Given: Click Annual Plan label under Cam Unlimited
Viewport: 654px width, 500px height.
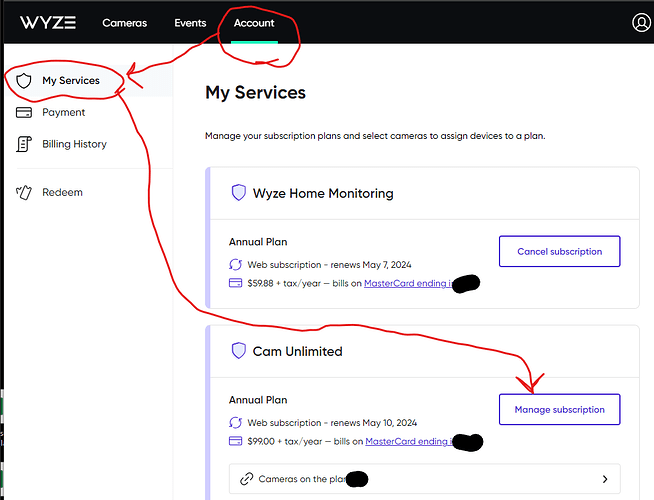Looking at the screenshot, I should pyautogui.click(x=258, y=400).
